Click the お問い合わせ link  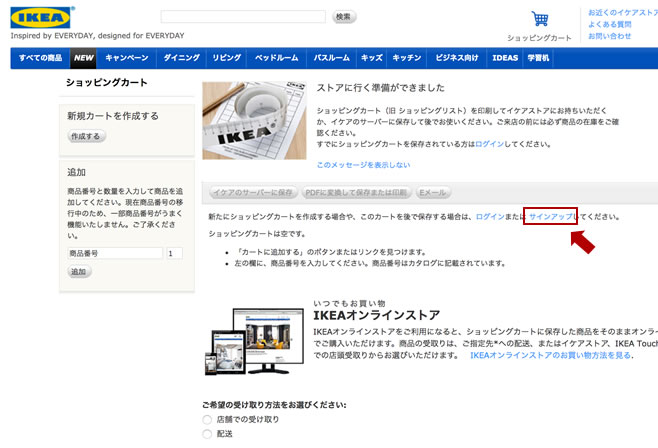tap(610, 36)
